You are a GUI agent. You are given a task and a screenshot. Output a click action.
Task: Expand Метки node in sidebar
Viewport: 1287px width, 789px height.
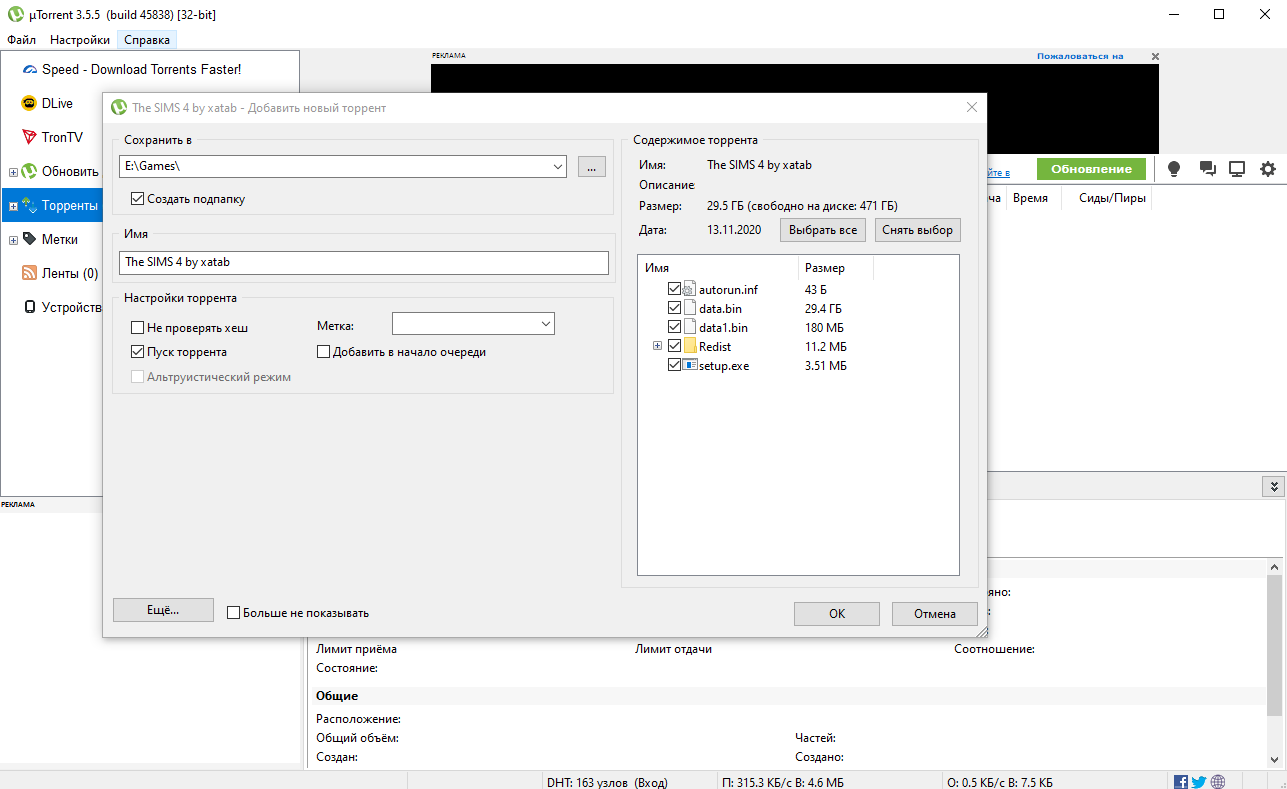click(x=13, y=240)
